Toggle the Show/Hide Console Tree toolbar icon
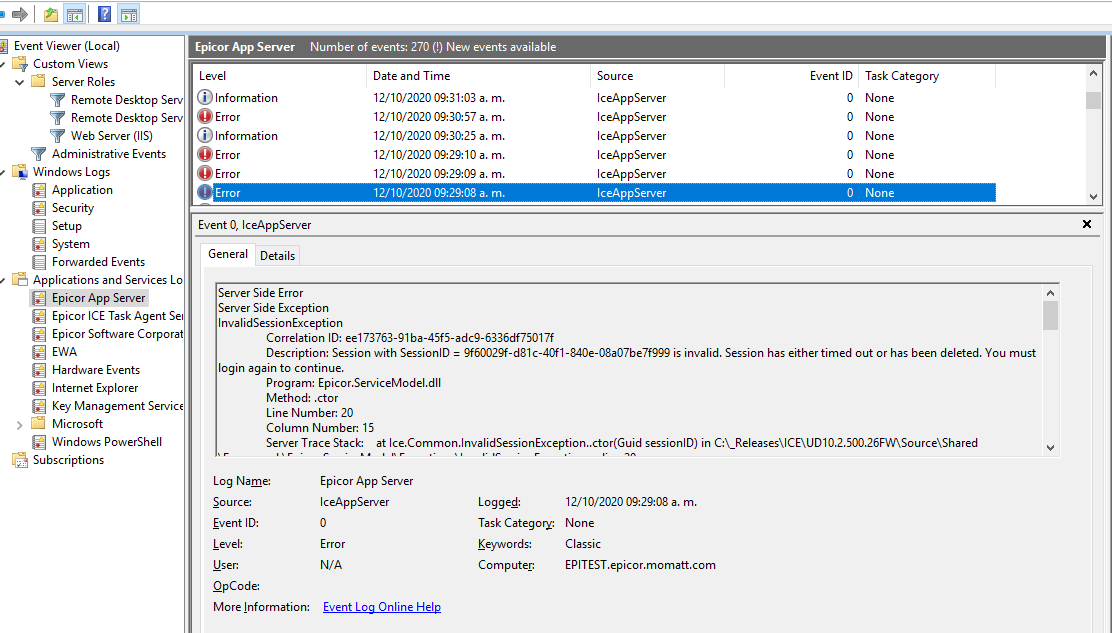The width and height of the screenshot is (1112, 633). point(74,14)
